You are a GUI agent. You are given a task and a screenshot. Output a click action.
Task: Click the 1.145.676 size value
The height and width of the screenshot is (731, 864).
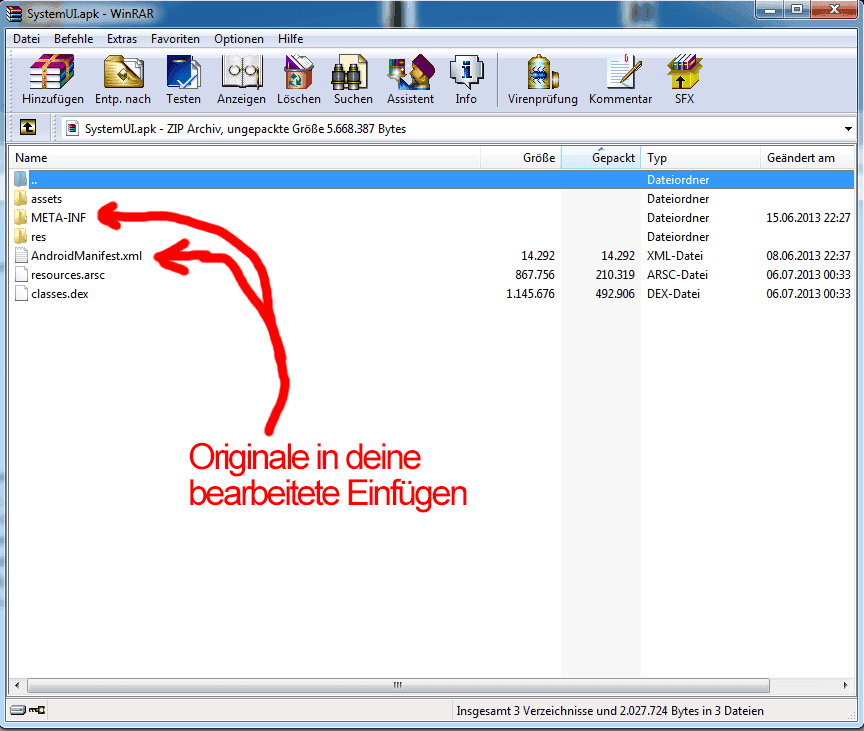pos(530,294)
